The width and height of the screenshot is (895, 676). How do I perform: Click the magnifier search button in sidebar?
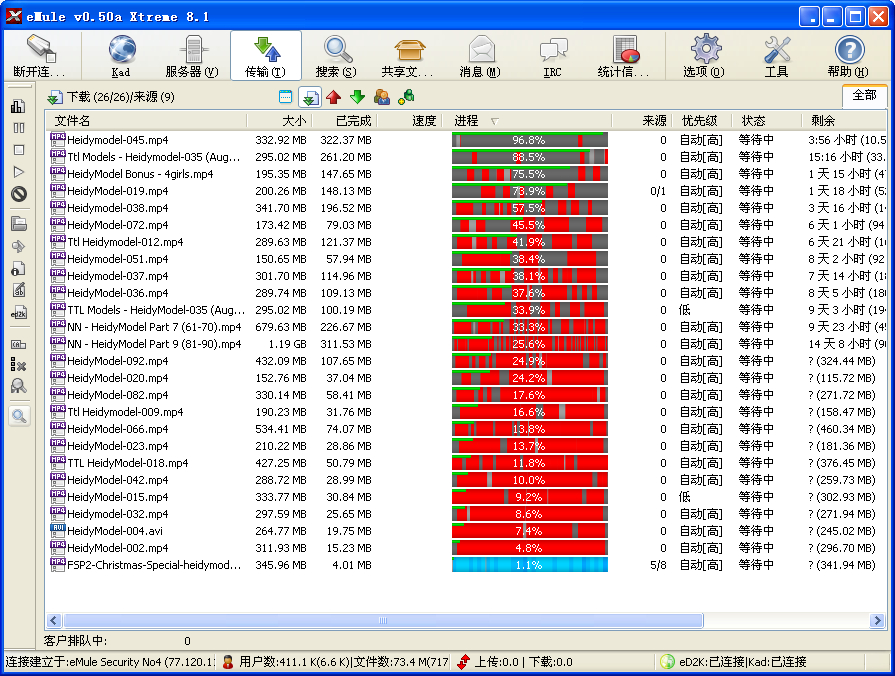(x=19, y=416)
